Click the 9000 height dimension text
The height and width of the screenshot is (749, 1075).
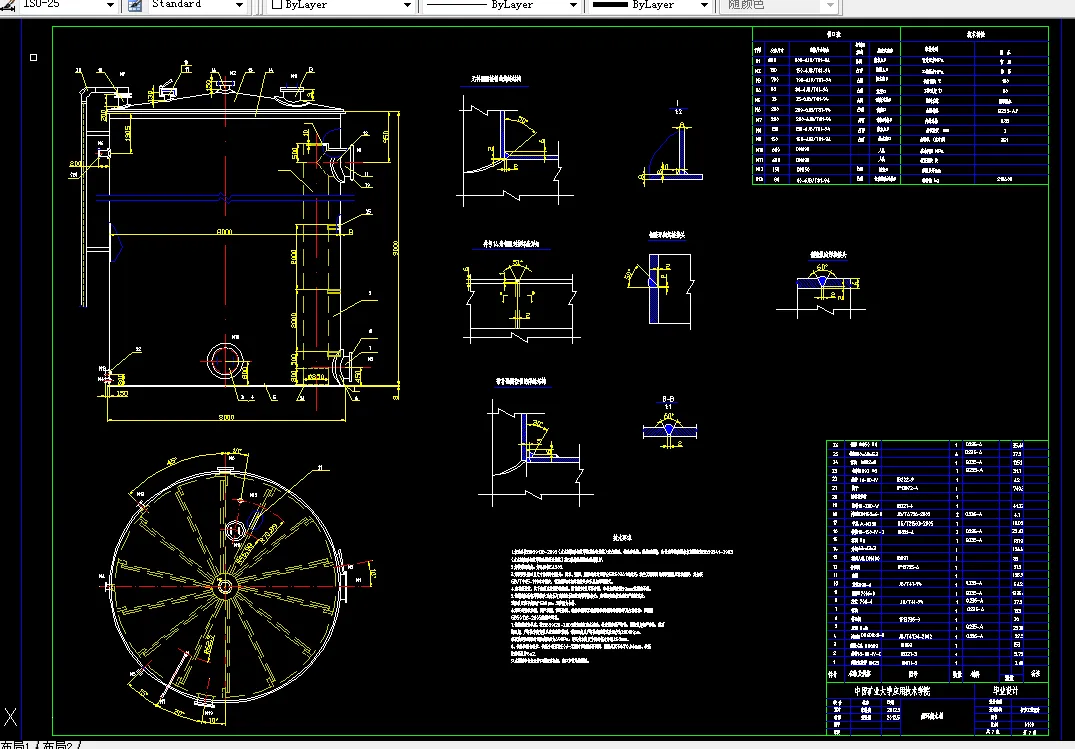pos(395,250)
